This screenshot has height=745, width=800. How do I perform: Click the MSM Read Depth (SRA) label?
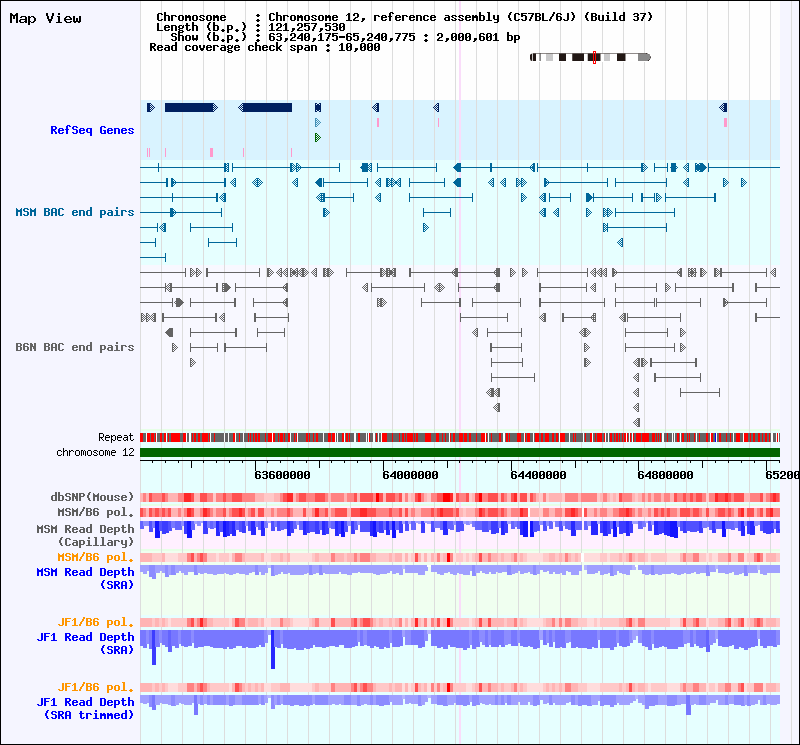pyautogui.click(x=85, y=579)
